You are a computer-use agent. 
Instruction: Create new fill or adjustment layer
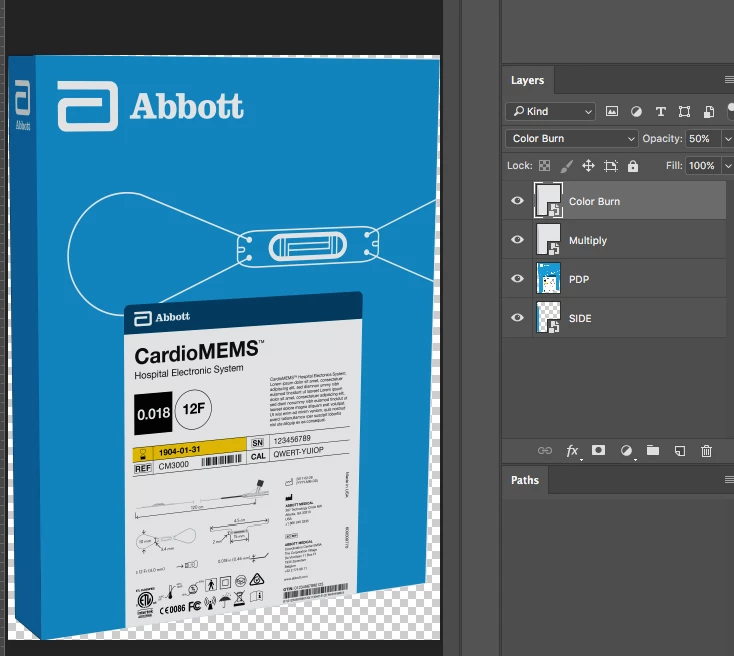[x=626, y=451]
